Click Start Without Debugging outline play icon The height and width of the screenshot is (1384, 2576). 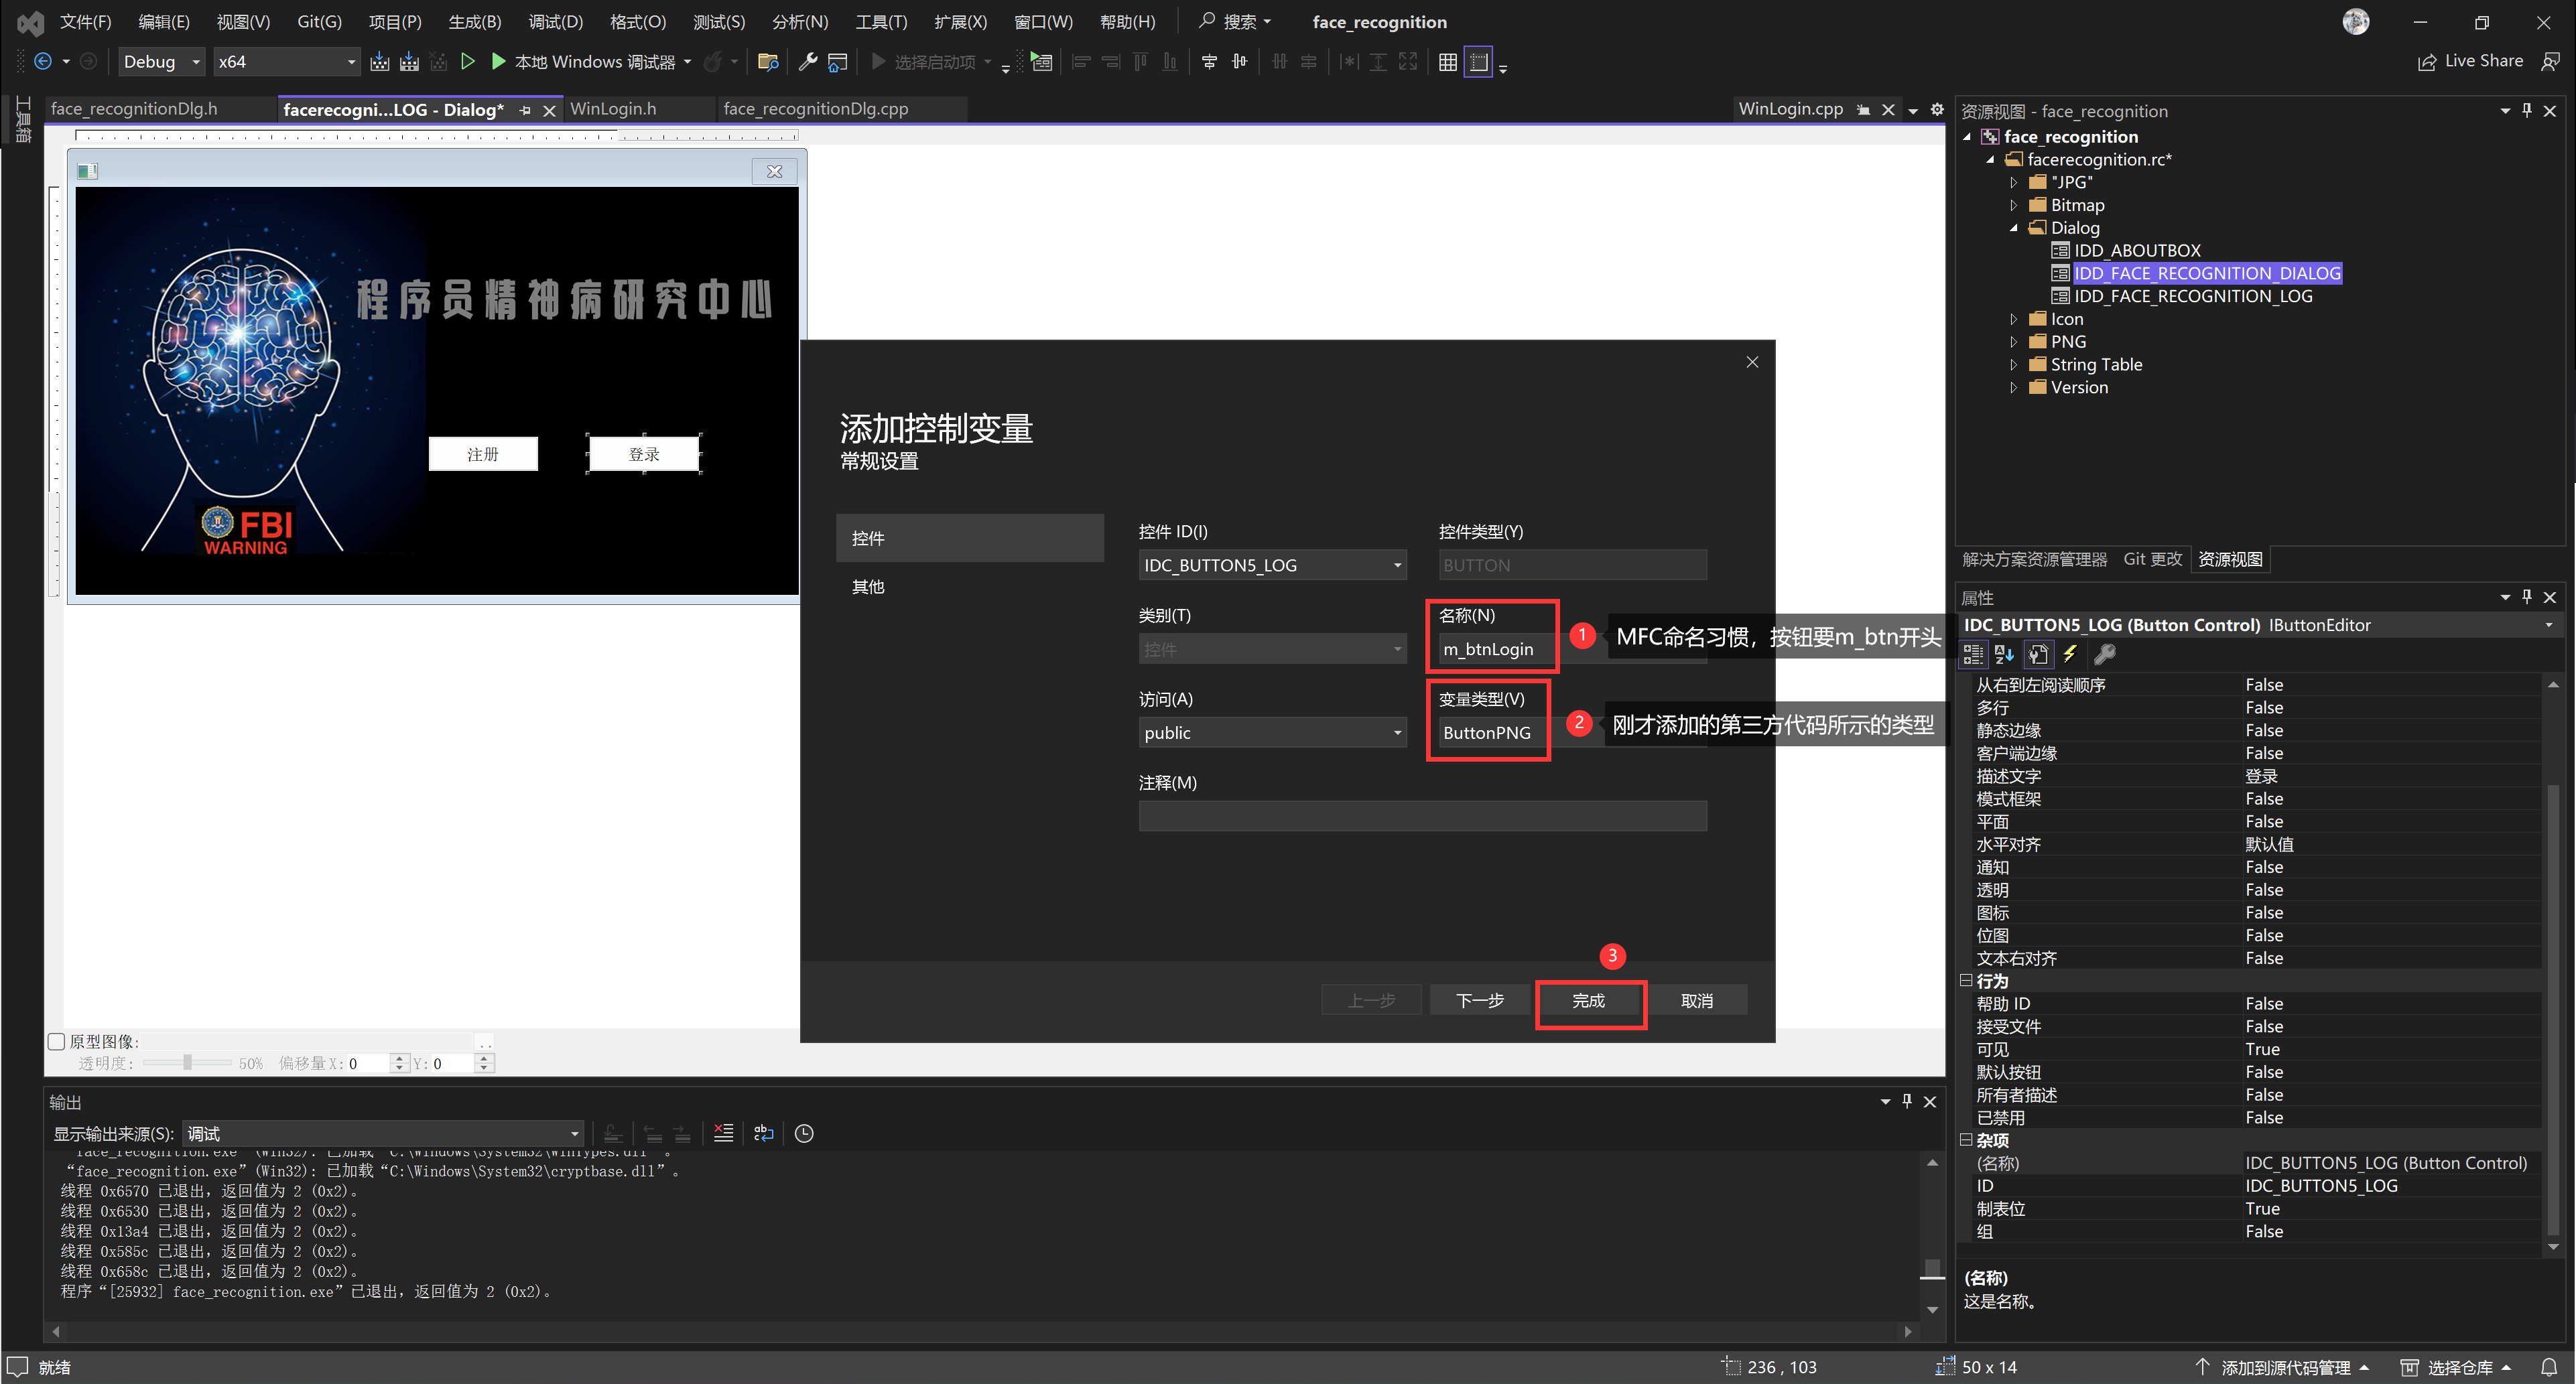(x=467, y=62)
